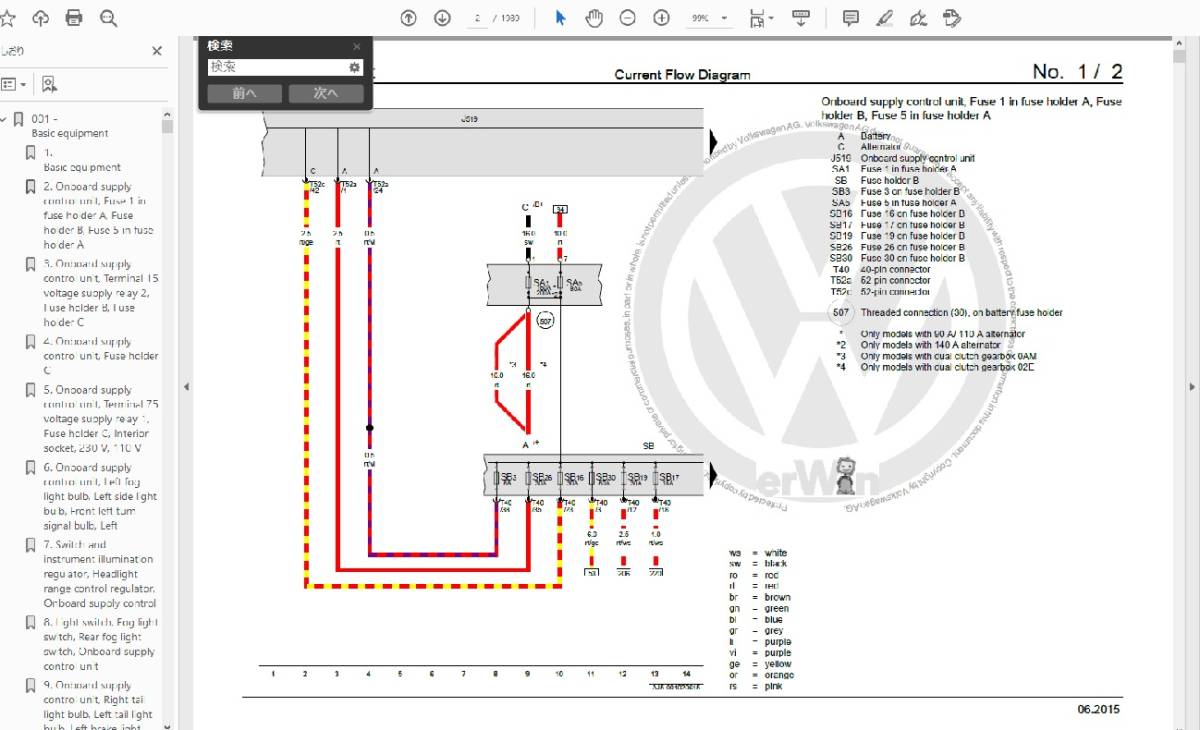Click the current page number field
The height and width of the screenshot is (730, 1200).
479,18
